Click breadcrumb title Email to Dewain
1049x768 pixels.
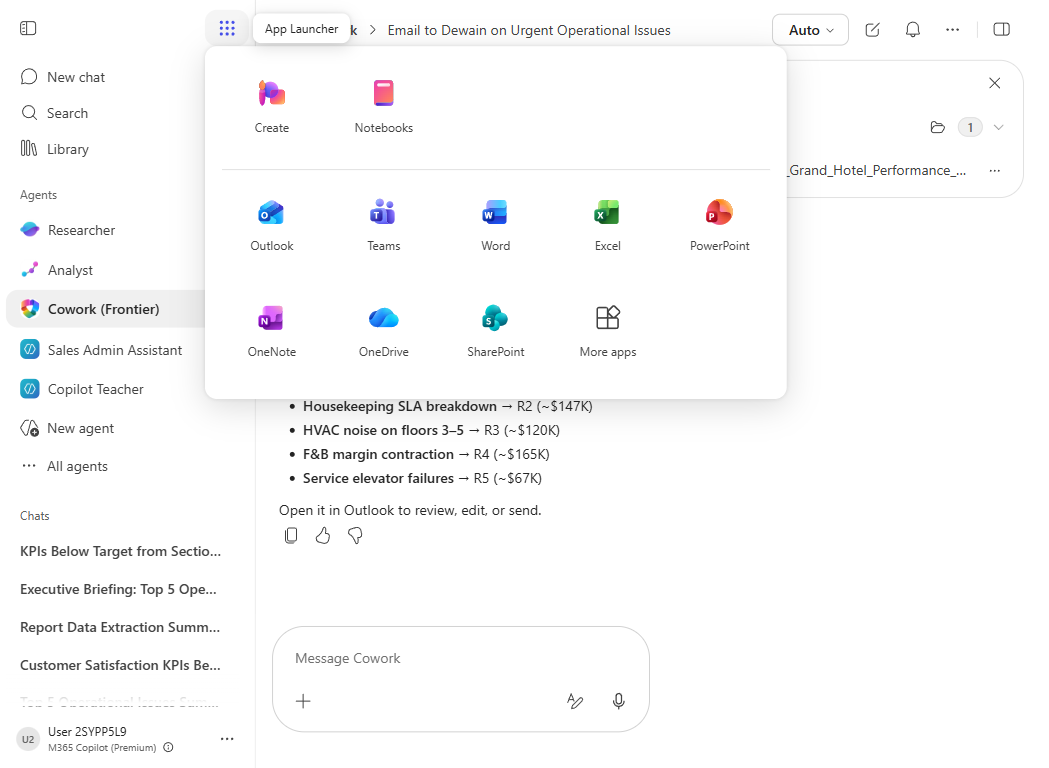point(529,30)
